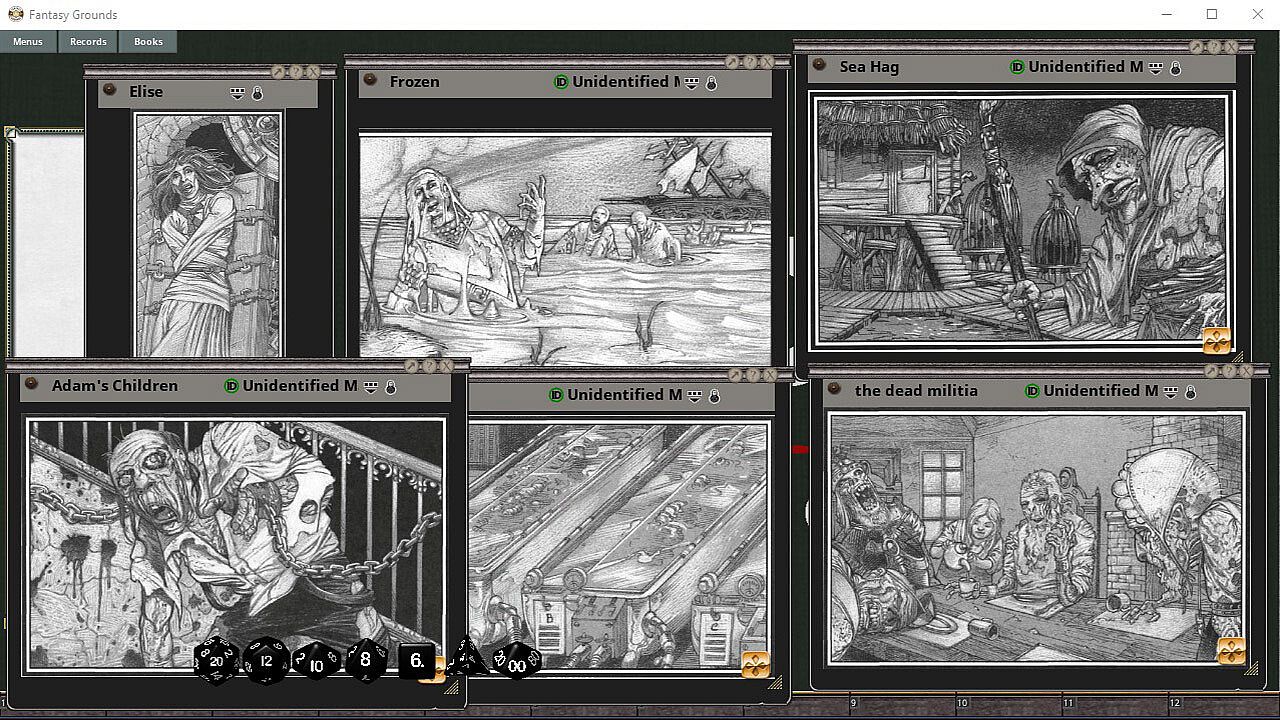This screenshot has width=1280, height=720.
Task: Open help for the dead militia window
Action: [1230, 371]
